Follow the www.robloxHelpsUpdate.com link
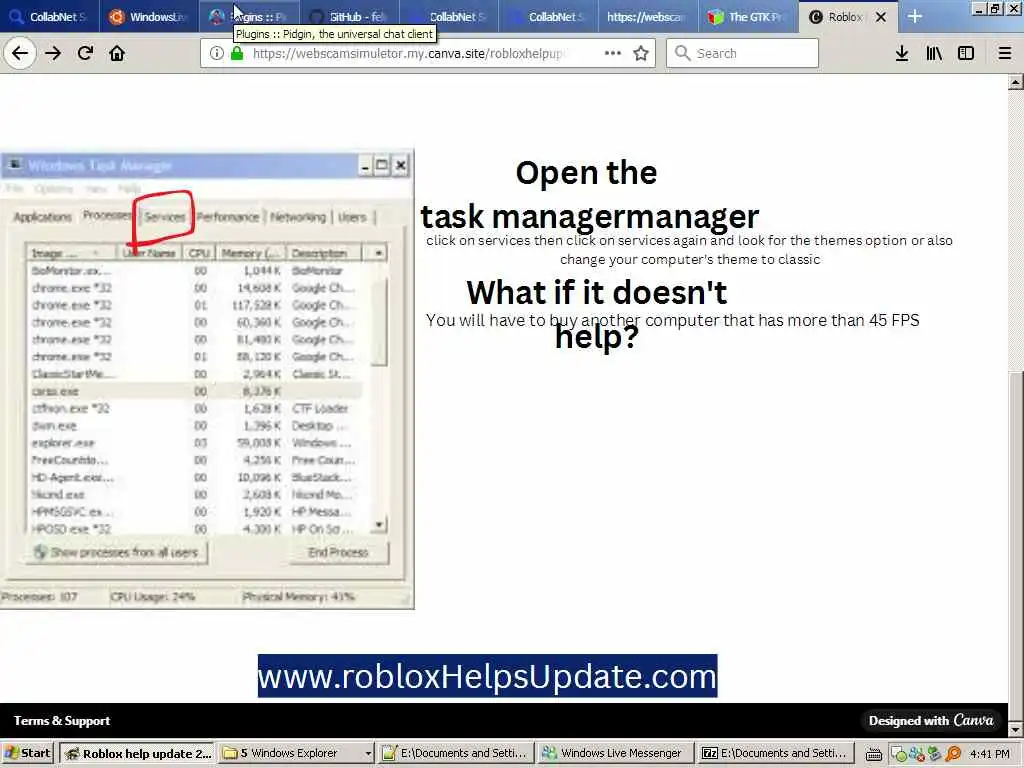Screen dimensions: 1024x768 [487, 676]
